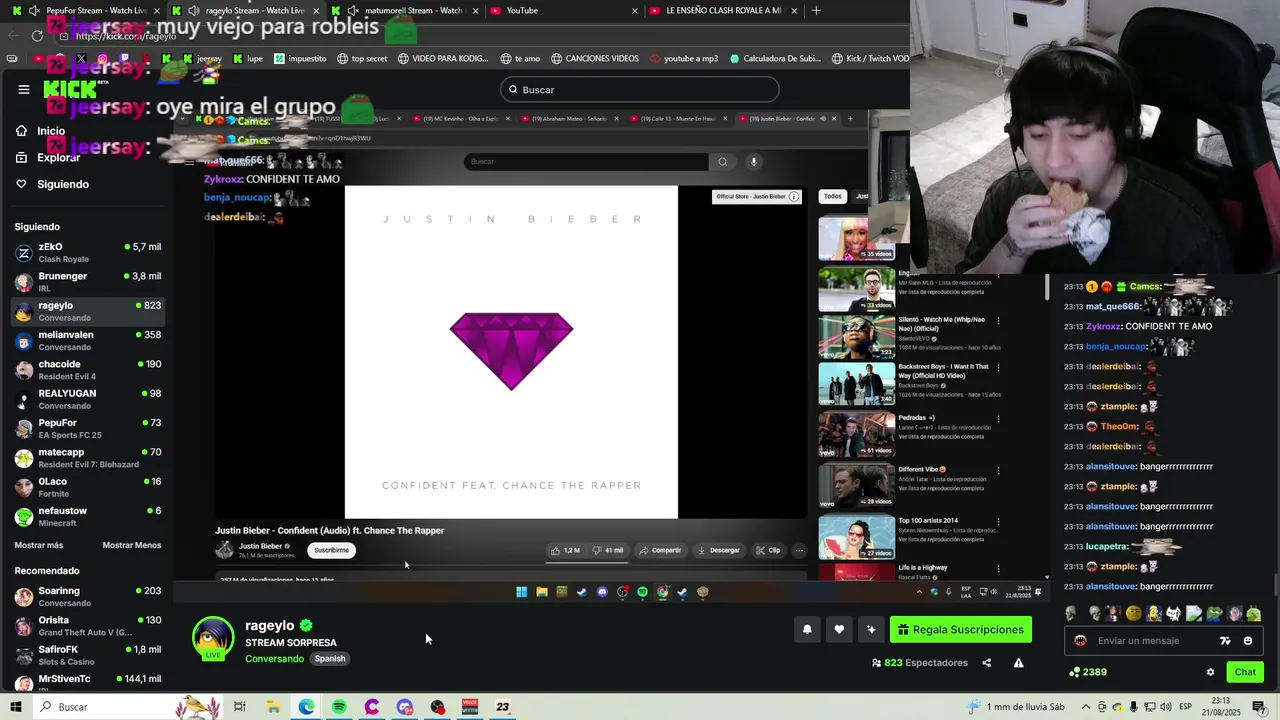Open Inicio in Kick sidebar
The width and height of the screenshot is (1280, 720).
click(40, 131)
